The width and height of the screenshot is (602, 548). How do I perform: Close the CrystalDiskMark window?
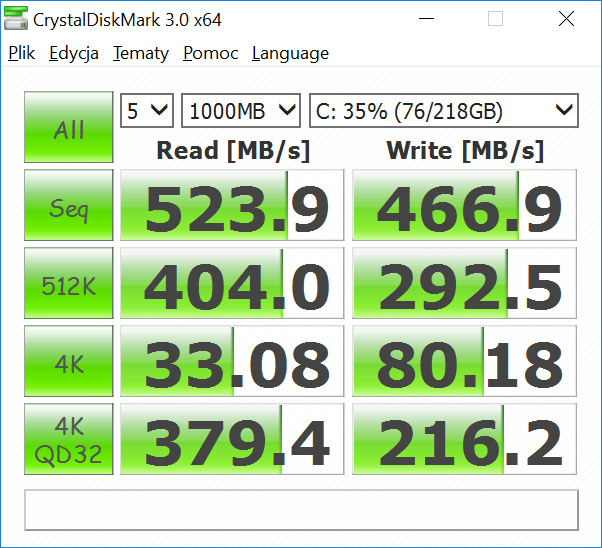566,18
